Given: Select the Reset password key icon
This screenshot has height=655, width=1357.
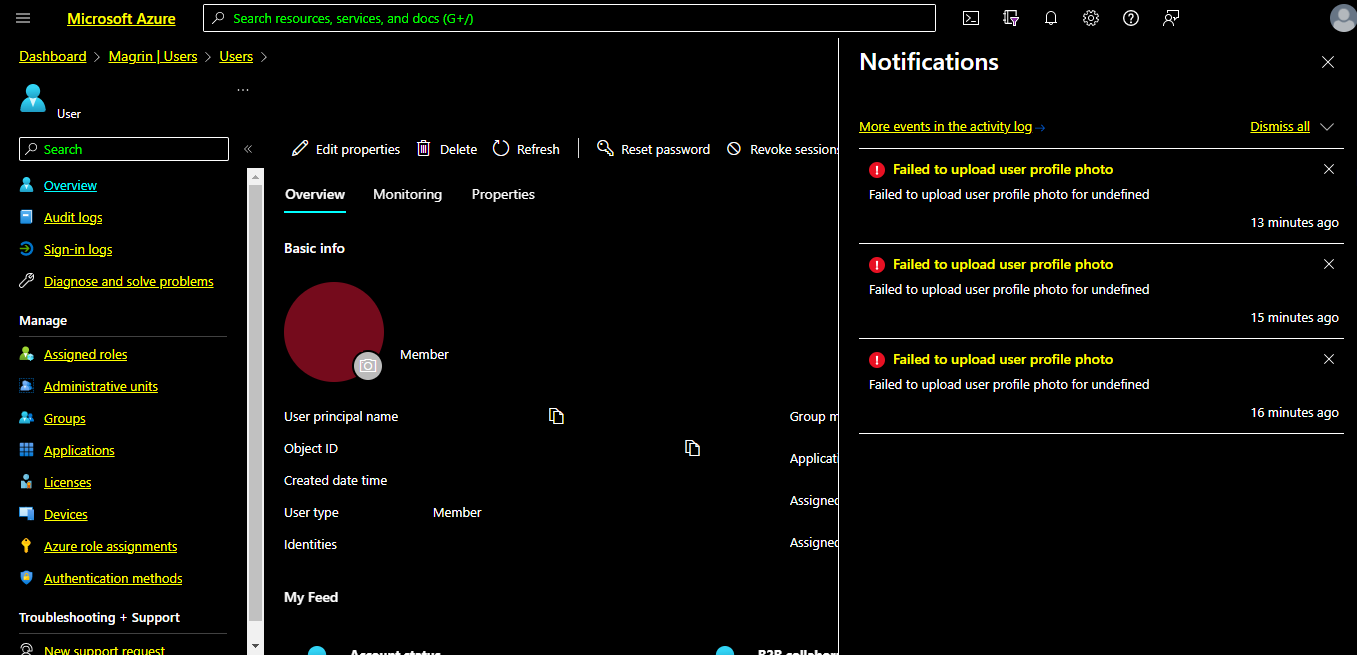Looking at the screenshot, I should [605, 148].
